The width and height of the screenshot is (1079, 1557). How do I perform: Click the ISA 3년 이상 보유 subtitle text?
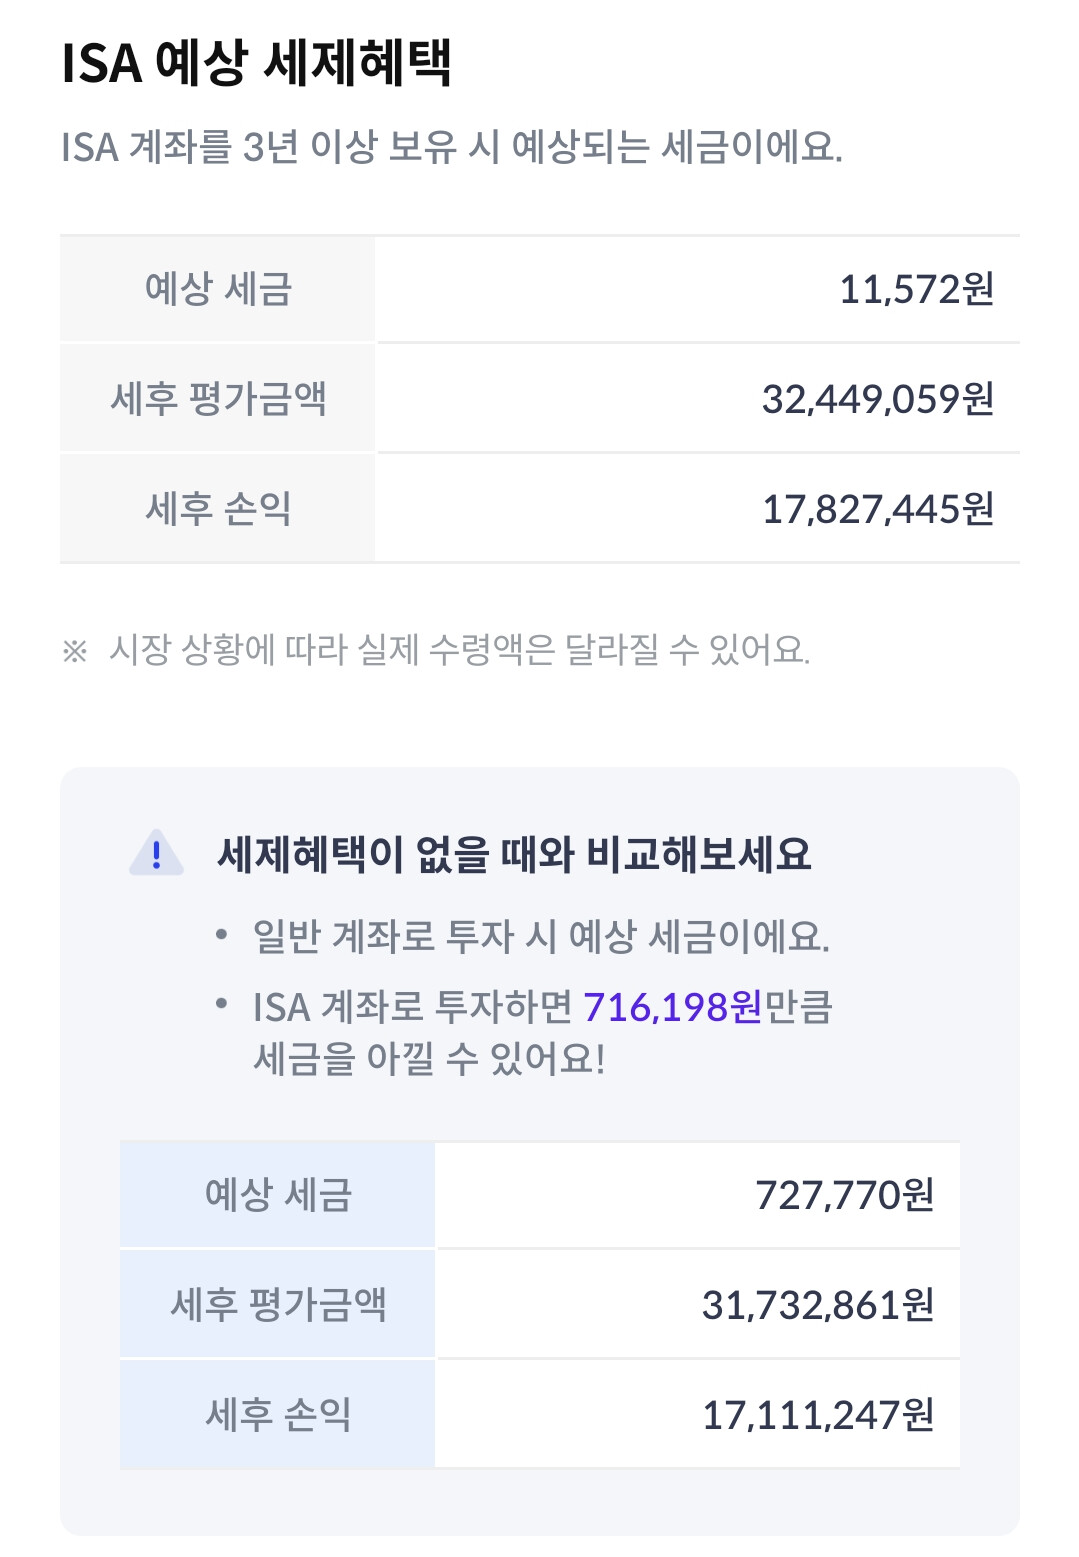click(x=451, y=148)
